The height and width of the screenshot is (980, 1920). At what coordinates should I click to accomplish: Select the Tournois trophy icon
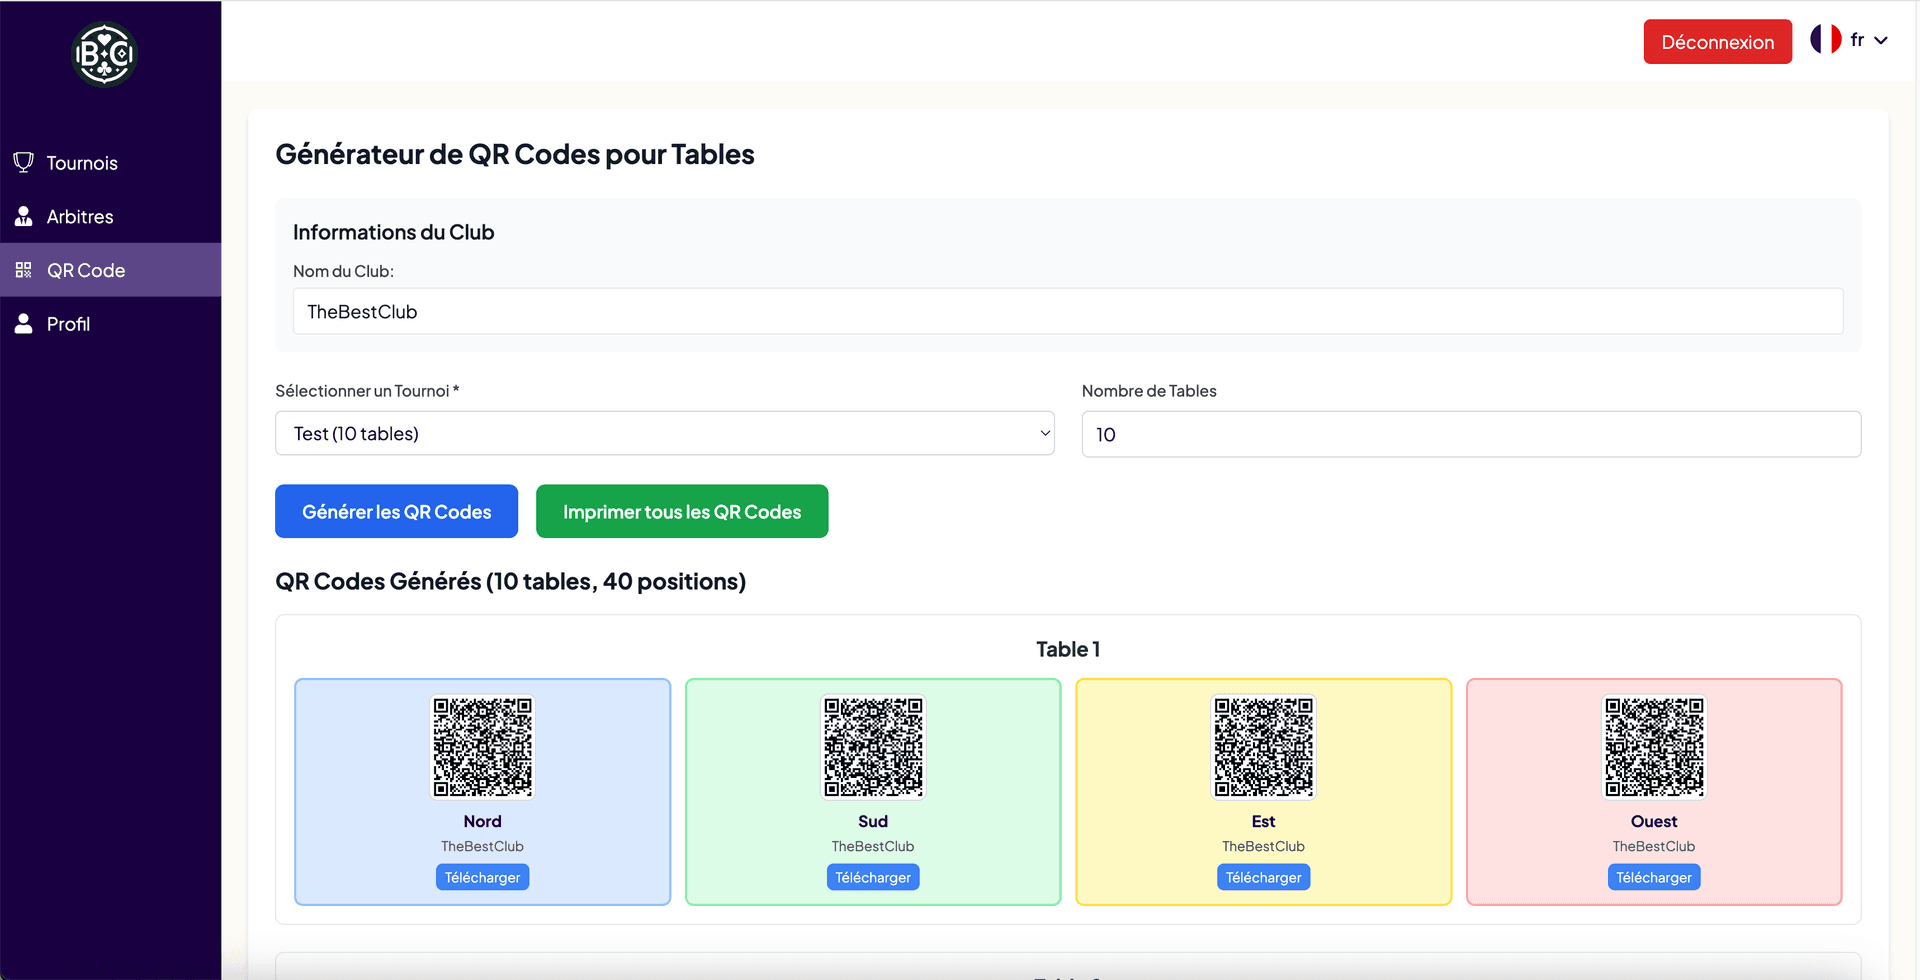point(23,162)
